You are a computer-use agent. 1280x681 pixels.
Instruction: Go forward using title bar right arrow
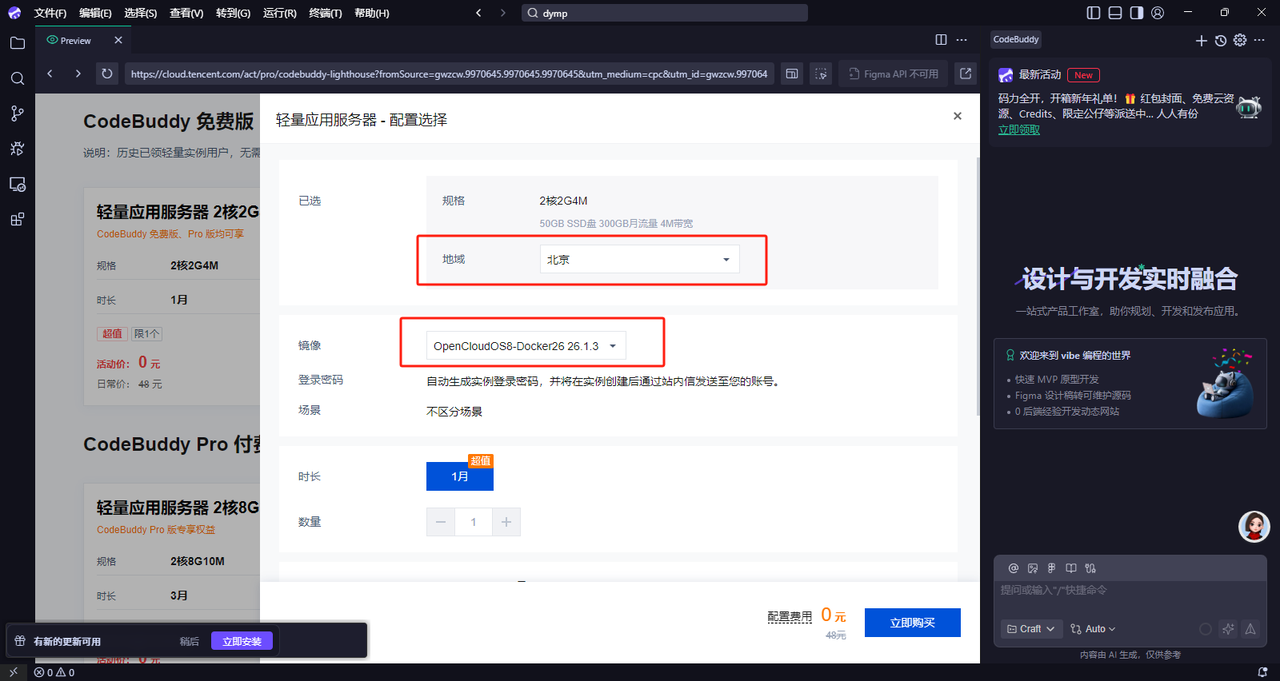click(505, 13)
